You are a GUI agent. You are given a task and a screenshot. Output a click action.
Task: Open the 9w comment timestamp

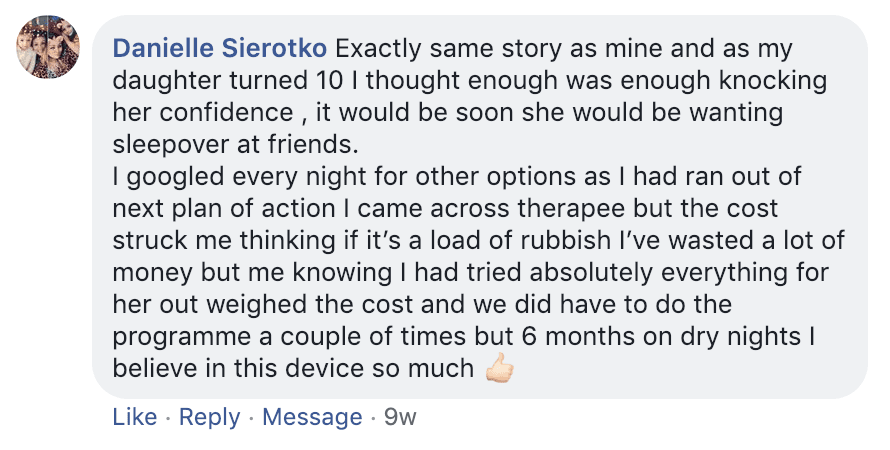click(400, 417)
